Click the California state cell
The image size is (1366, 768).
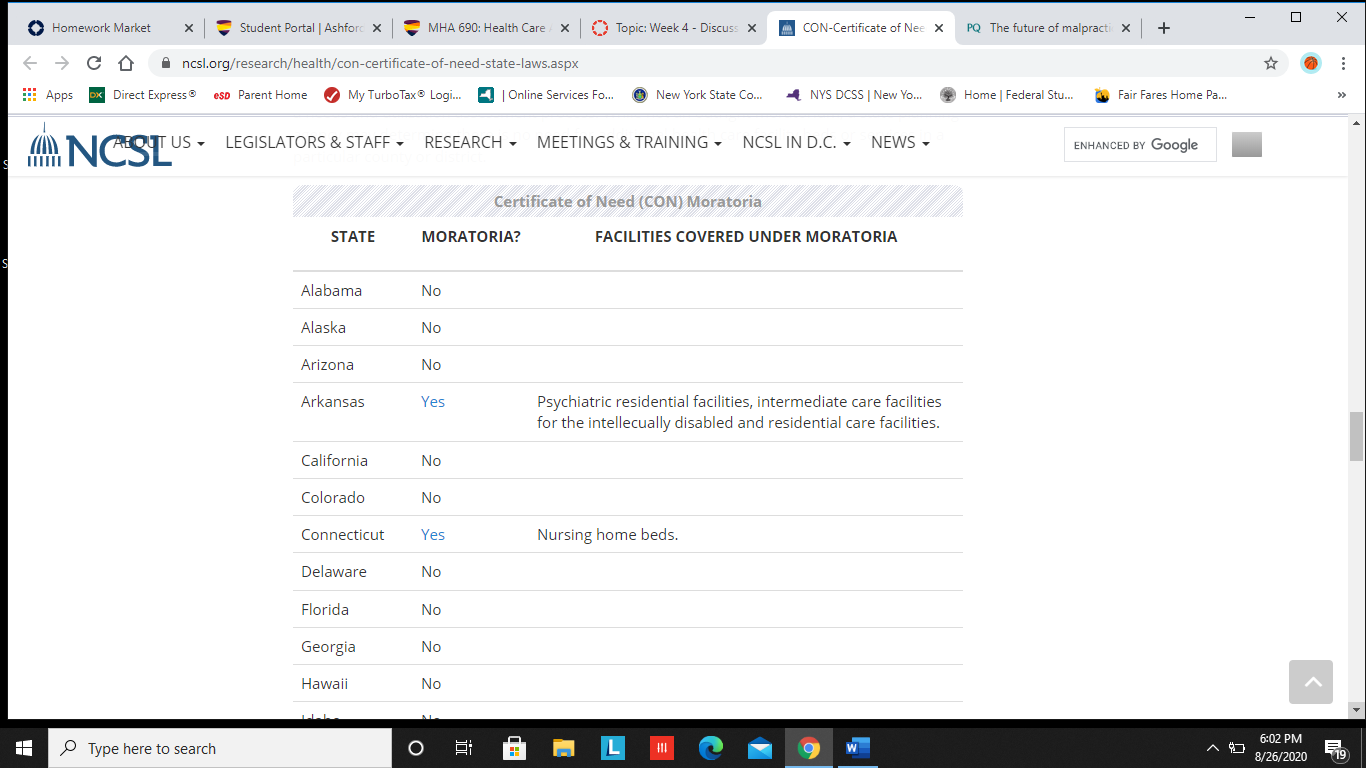point(334,461)
